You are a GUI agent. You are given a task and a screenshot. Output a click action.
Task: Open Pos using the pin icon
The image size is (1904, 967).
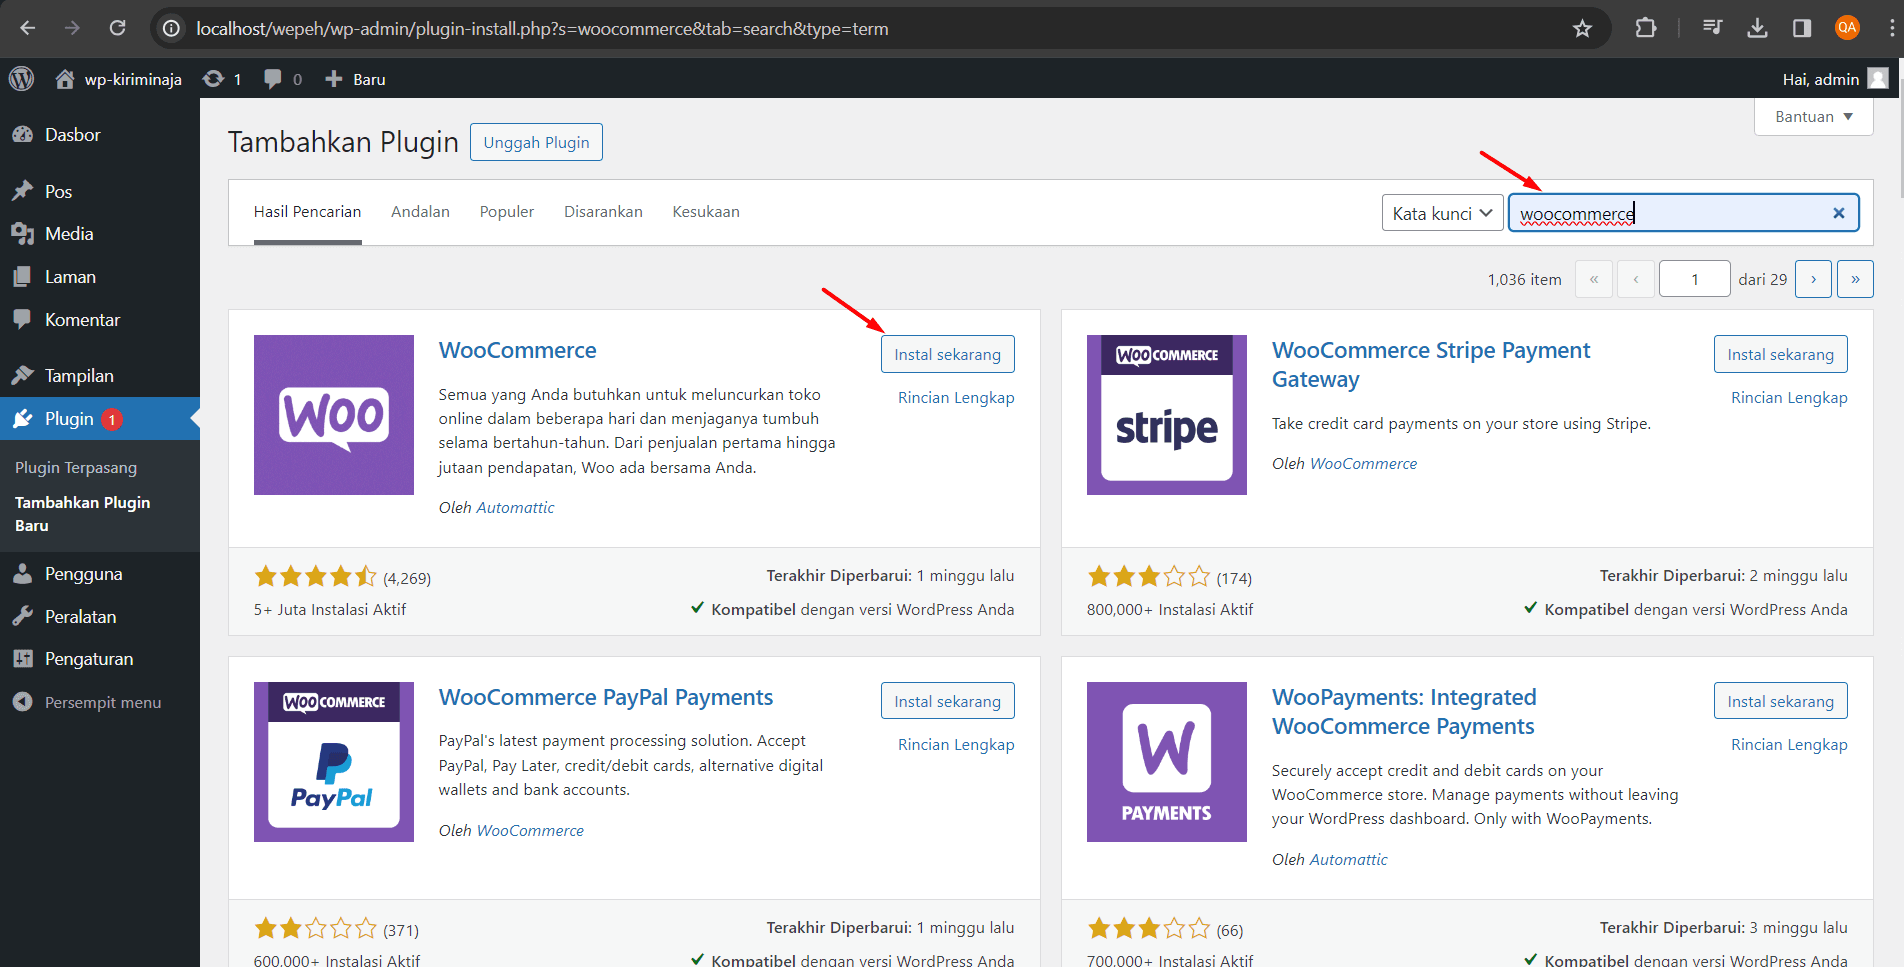[24, 190]
